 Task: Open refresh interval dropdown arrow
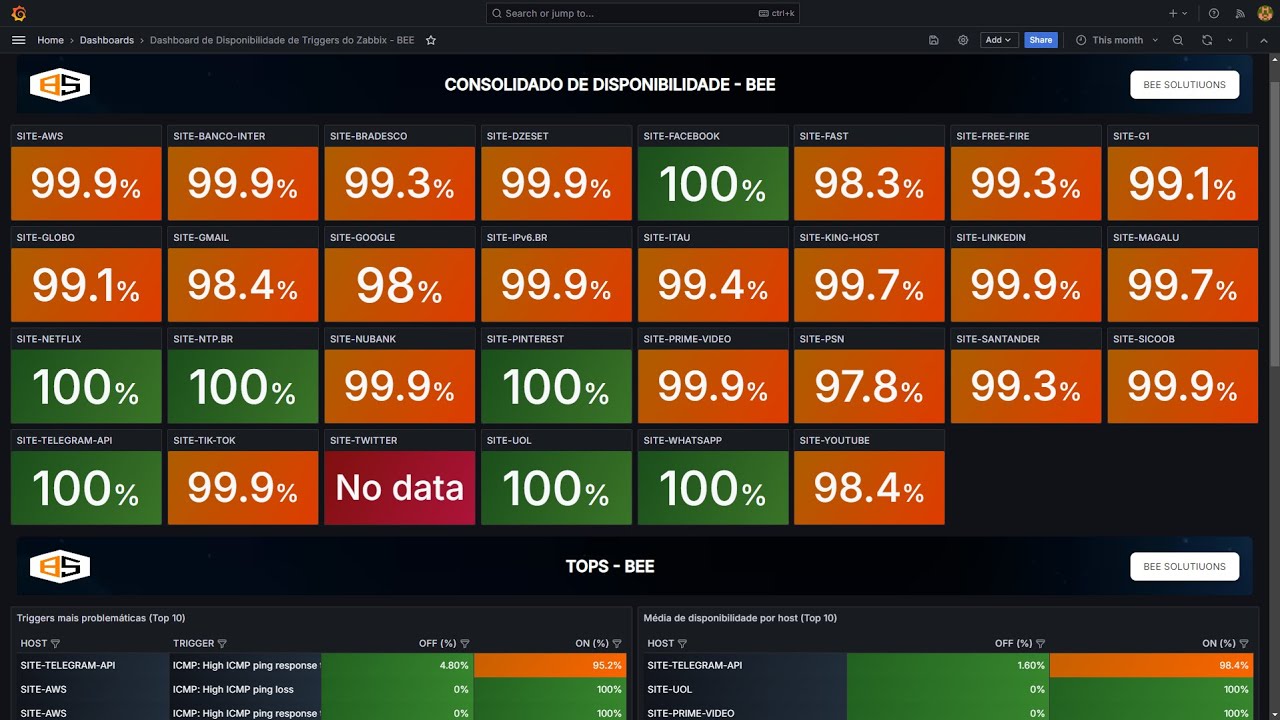(x=1230, y=40)
